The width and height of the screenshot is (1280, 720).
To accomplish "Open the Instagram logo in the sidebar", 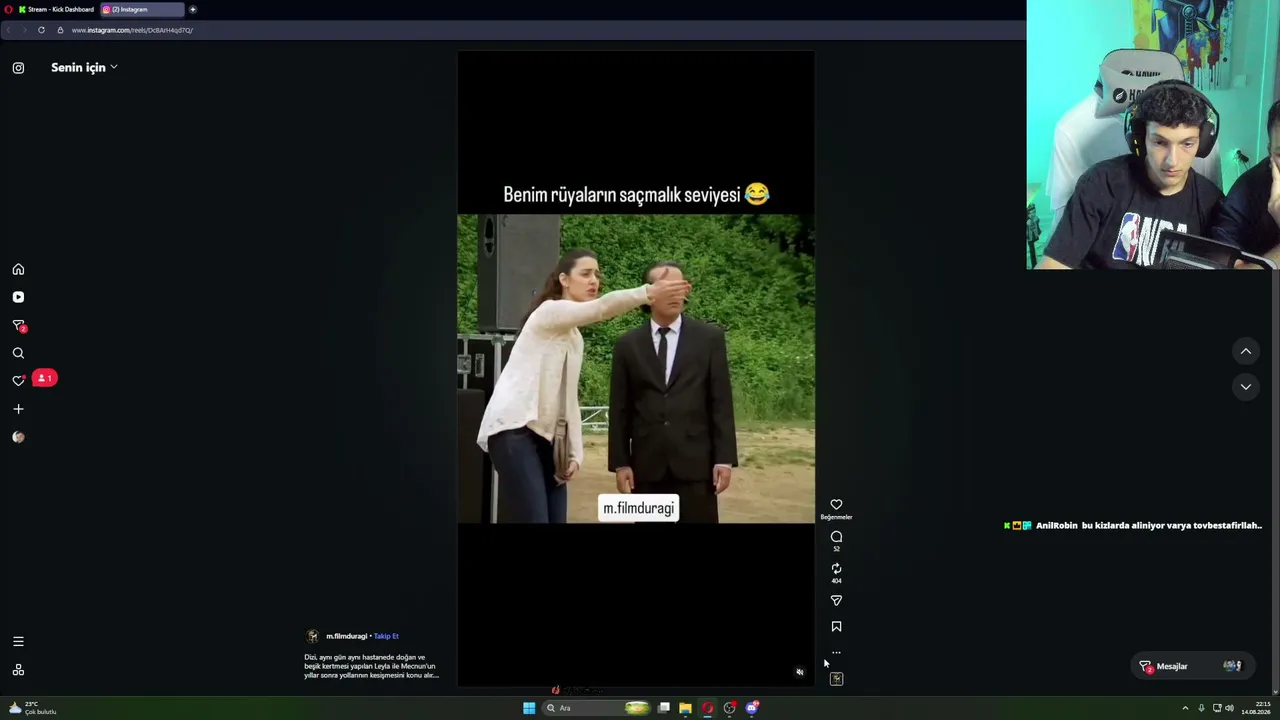I will tap(18, 68).
